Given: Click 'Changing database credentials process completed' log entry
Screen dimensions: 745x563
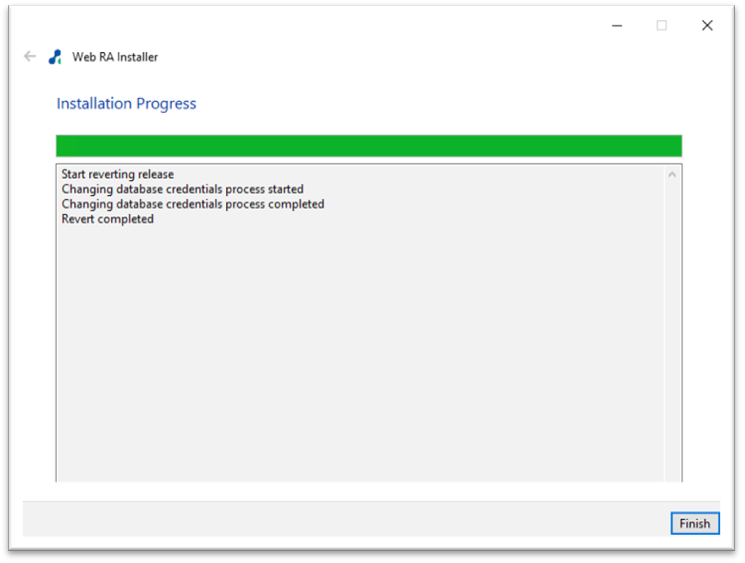Looking at the screenshot, I should (x=192, y=204).
